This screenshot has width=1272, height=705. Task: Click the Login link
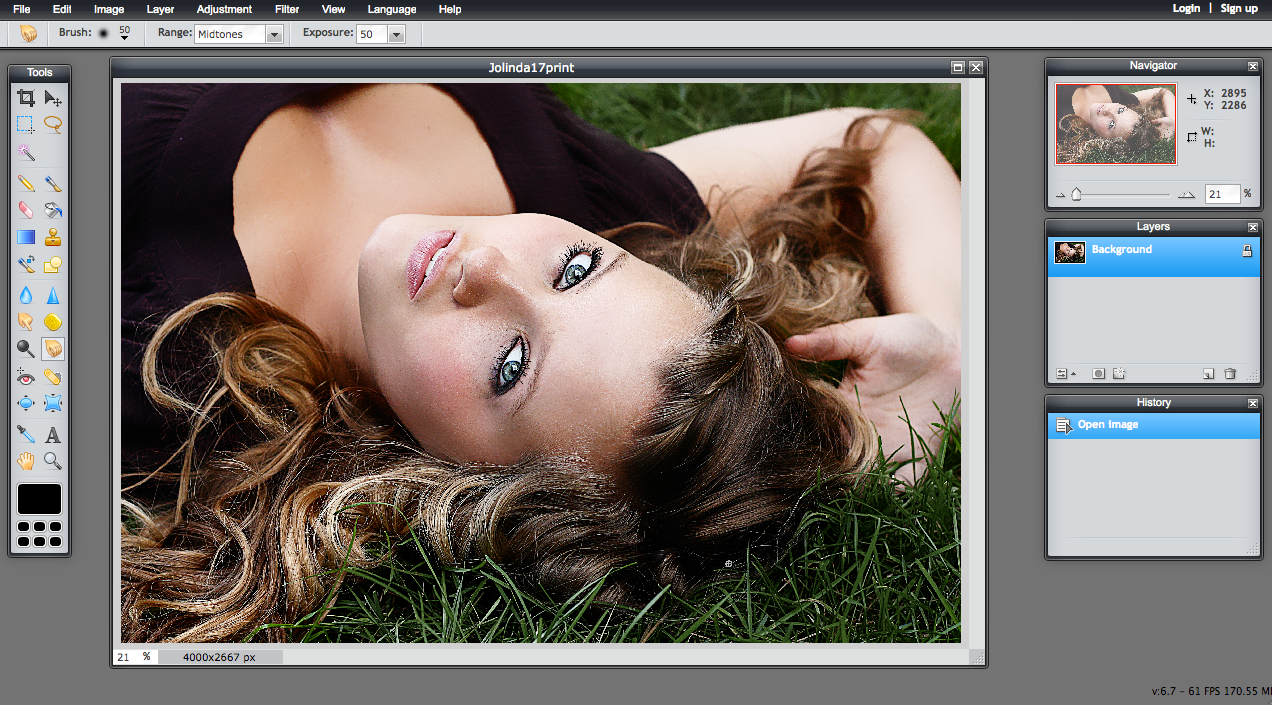point(1186,8)
